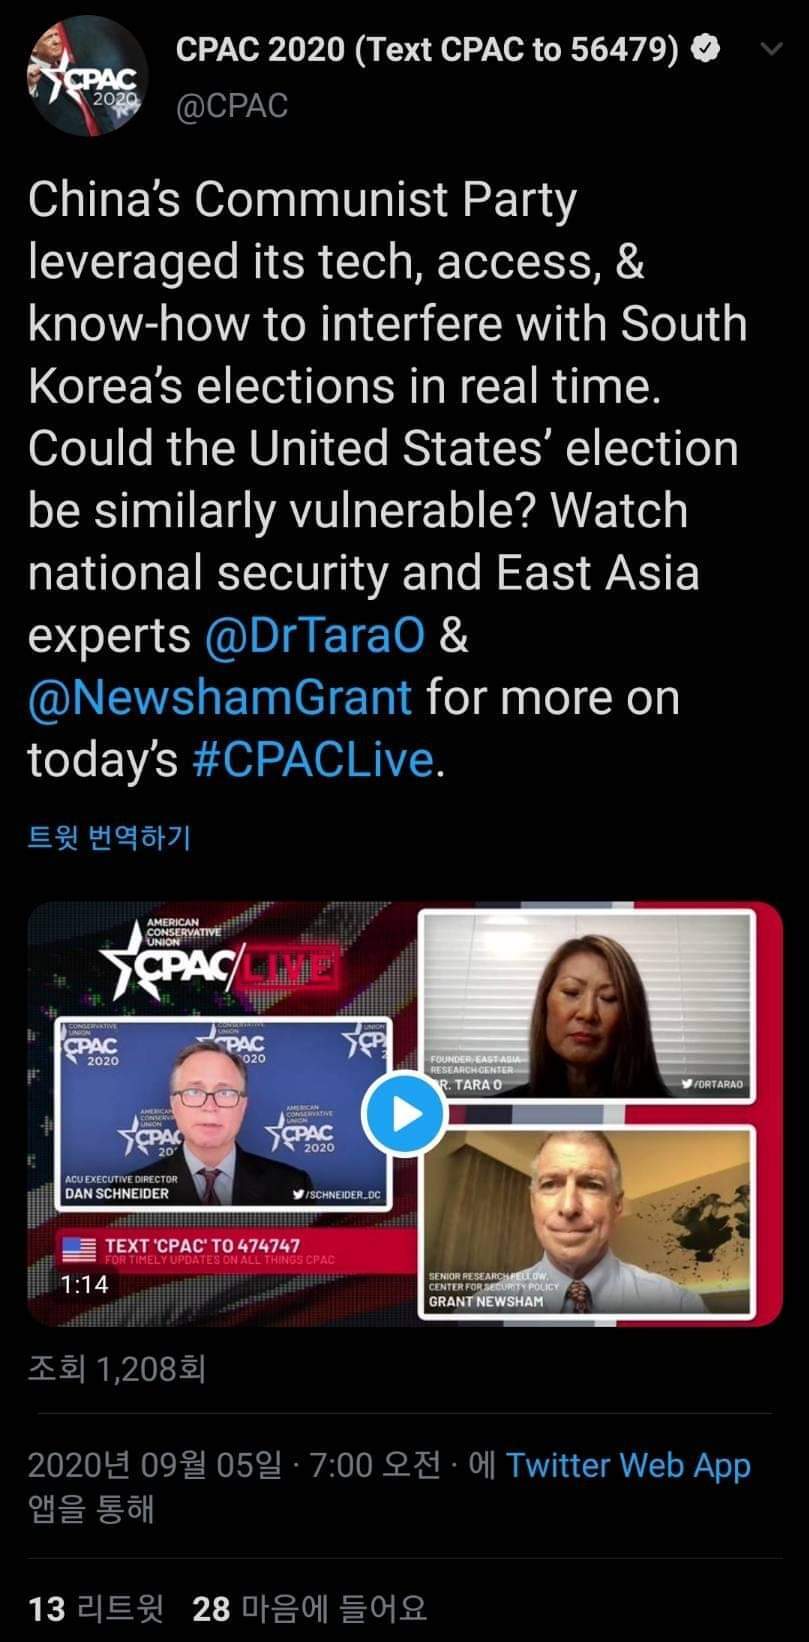This screenshot has width=809, height=1642.
Task: View the 13 리트윗 retweets list
Action: pyautogui.click(x=95, y=1608)
